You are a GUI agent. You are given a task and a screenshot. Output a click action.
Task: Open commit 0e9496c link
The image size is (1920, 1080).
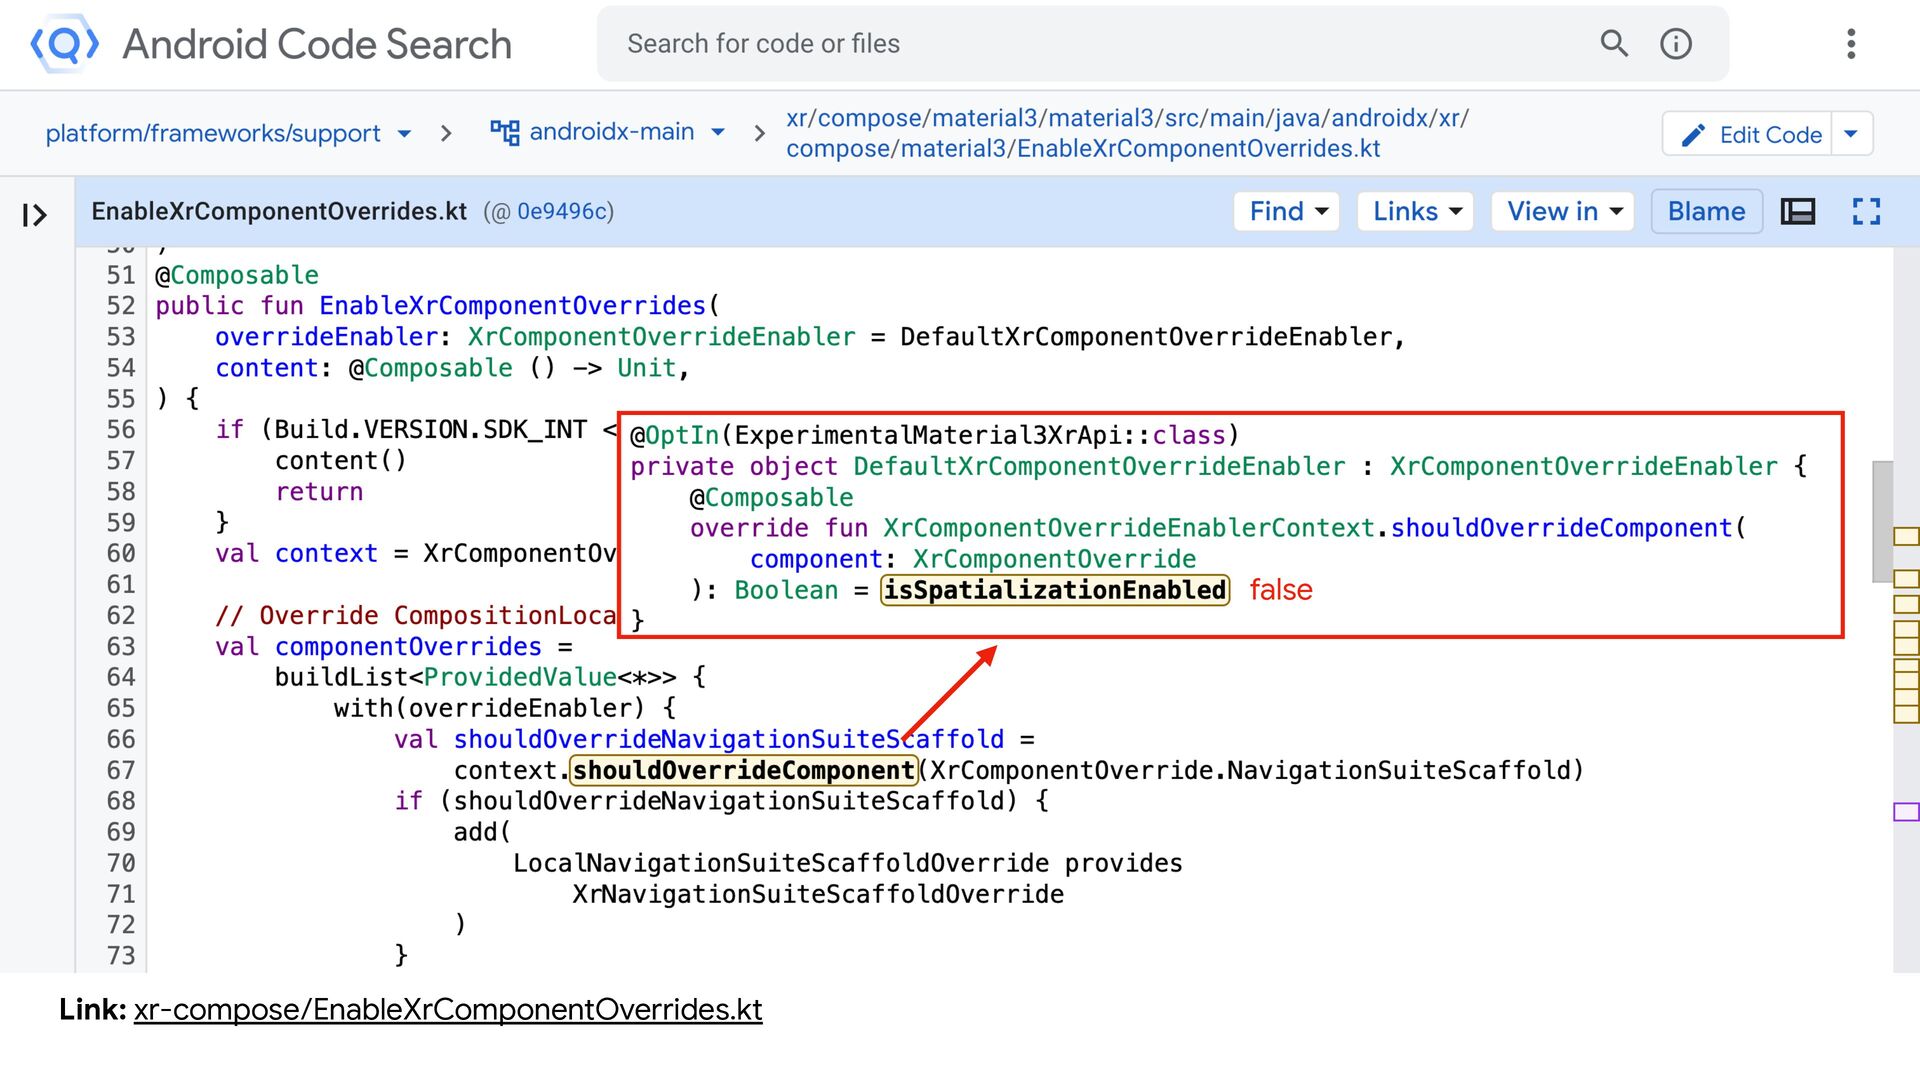tap(564, 211)
